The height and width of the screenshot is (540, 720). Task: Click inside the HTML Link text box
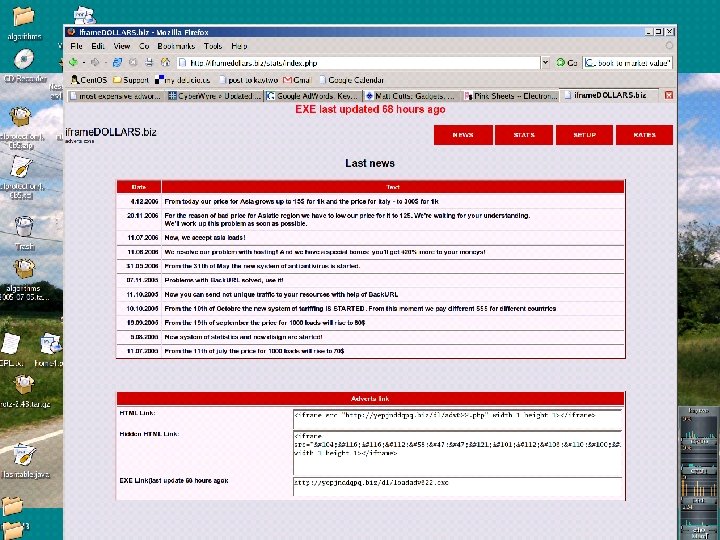click(x=457, y=419)
